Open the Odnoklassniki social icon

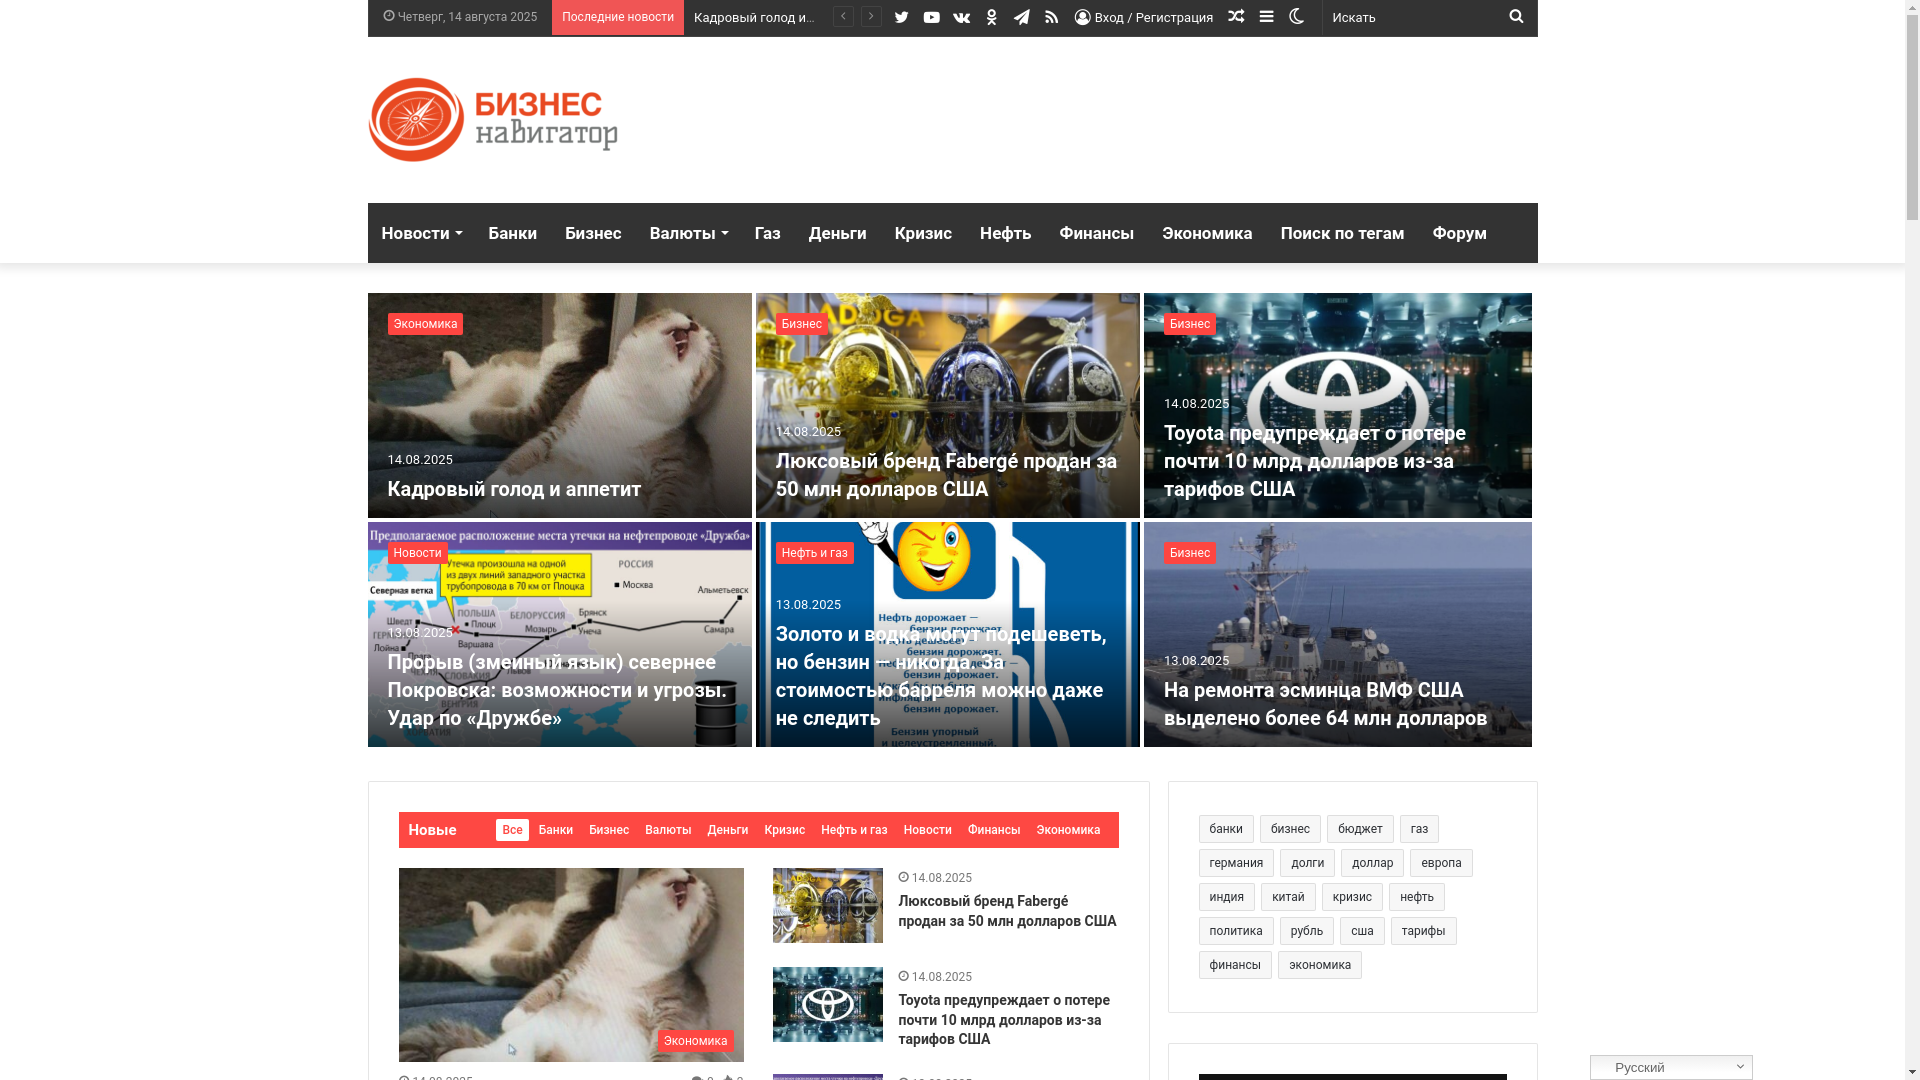pos(991,17)
